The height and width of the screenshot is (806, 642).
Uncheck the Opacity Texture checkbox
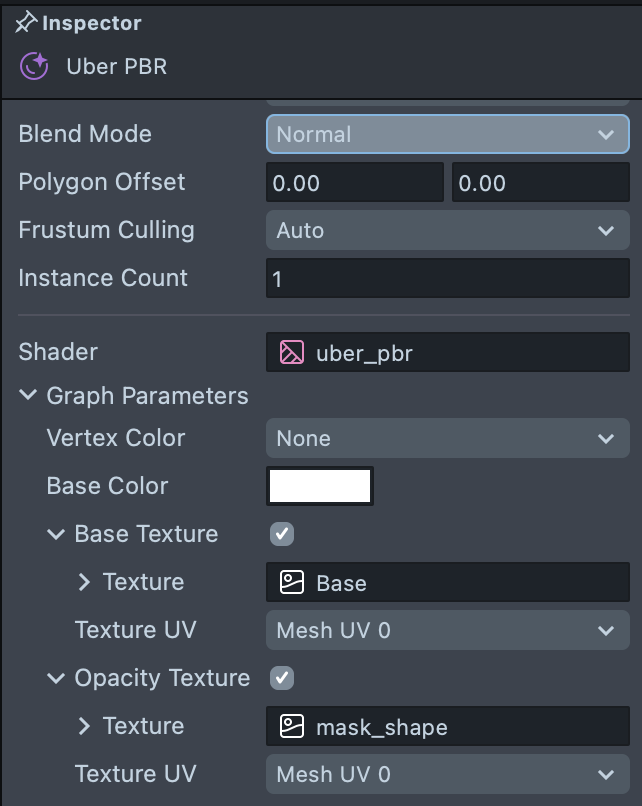click(282, 678)
